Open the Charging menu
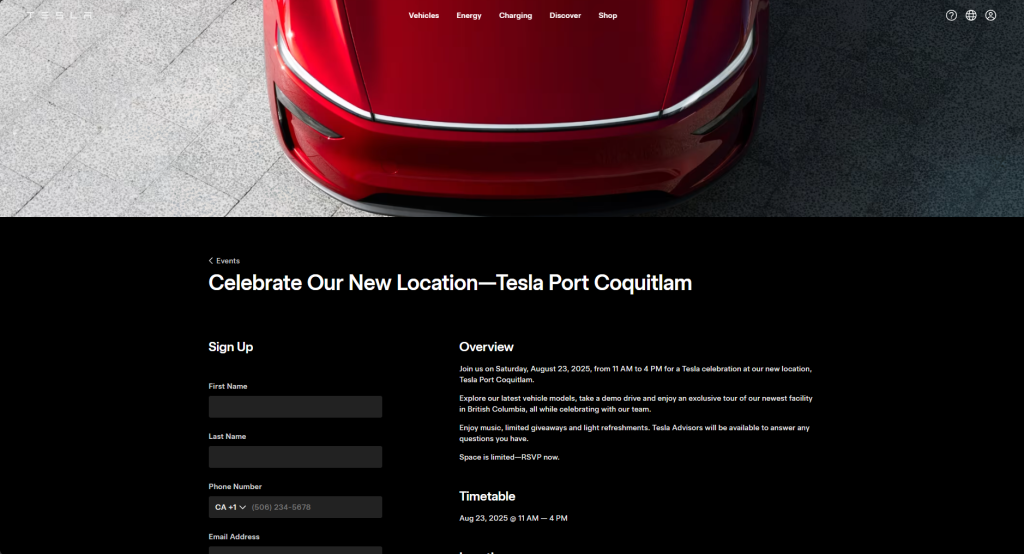This screenshot has height=554, width=1024. click(515, 16)
